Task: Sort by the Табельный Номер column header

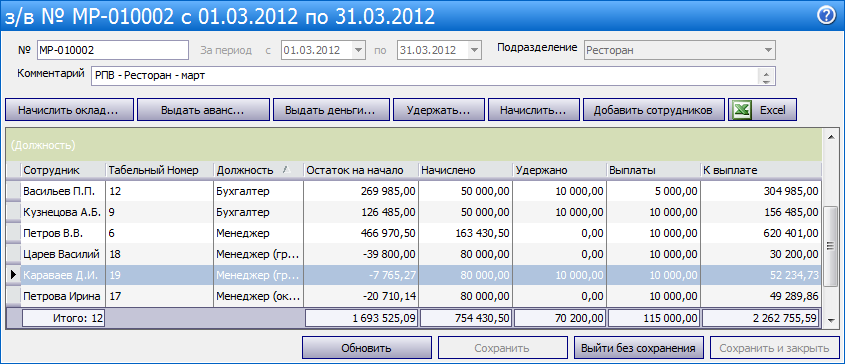Action: pyautogui.click(x=160, y=170)
